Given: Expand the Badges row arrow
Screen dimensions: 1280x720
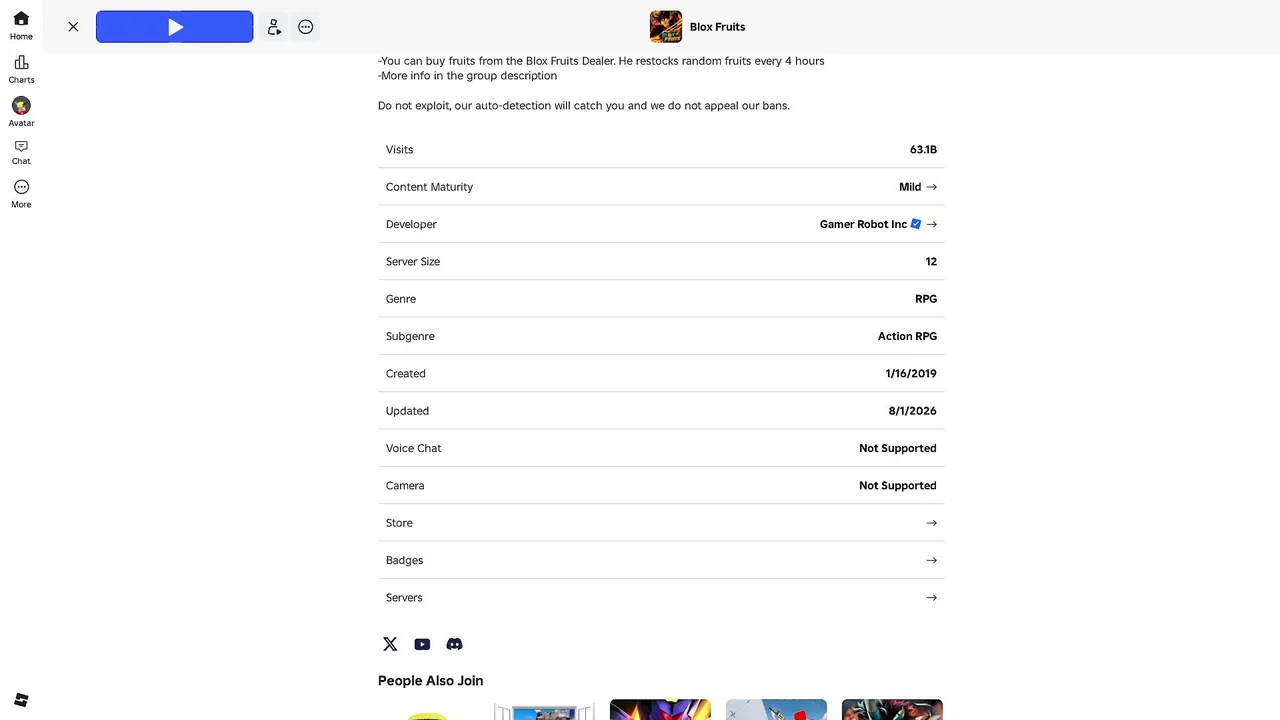Looking at the screenshot, I should [x=931, y=560].
